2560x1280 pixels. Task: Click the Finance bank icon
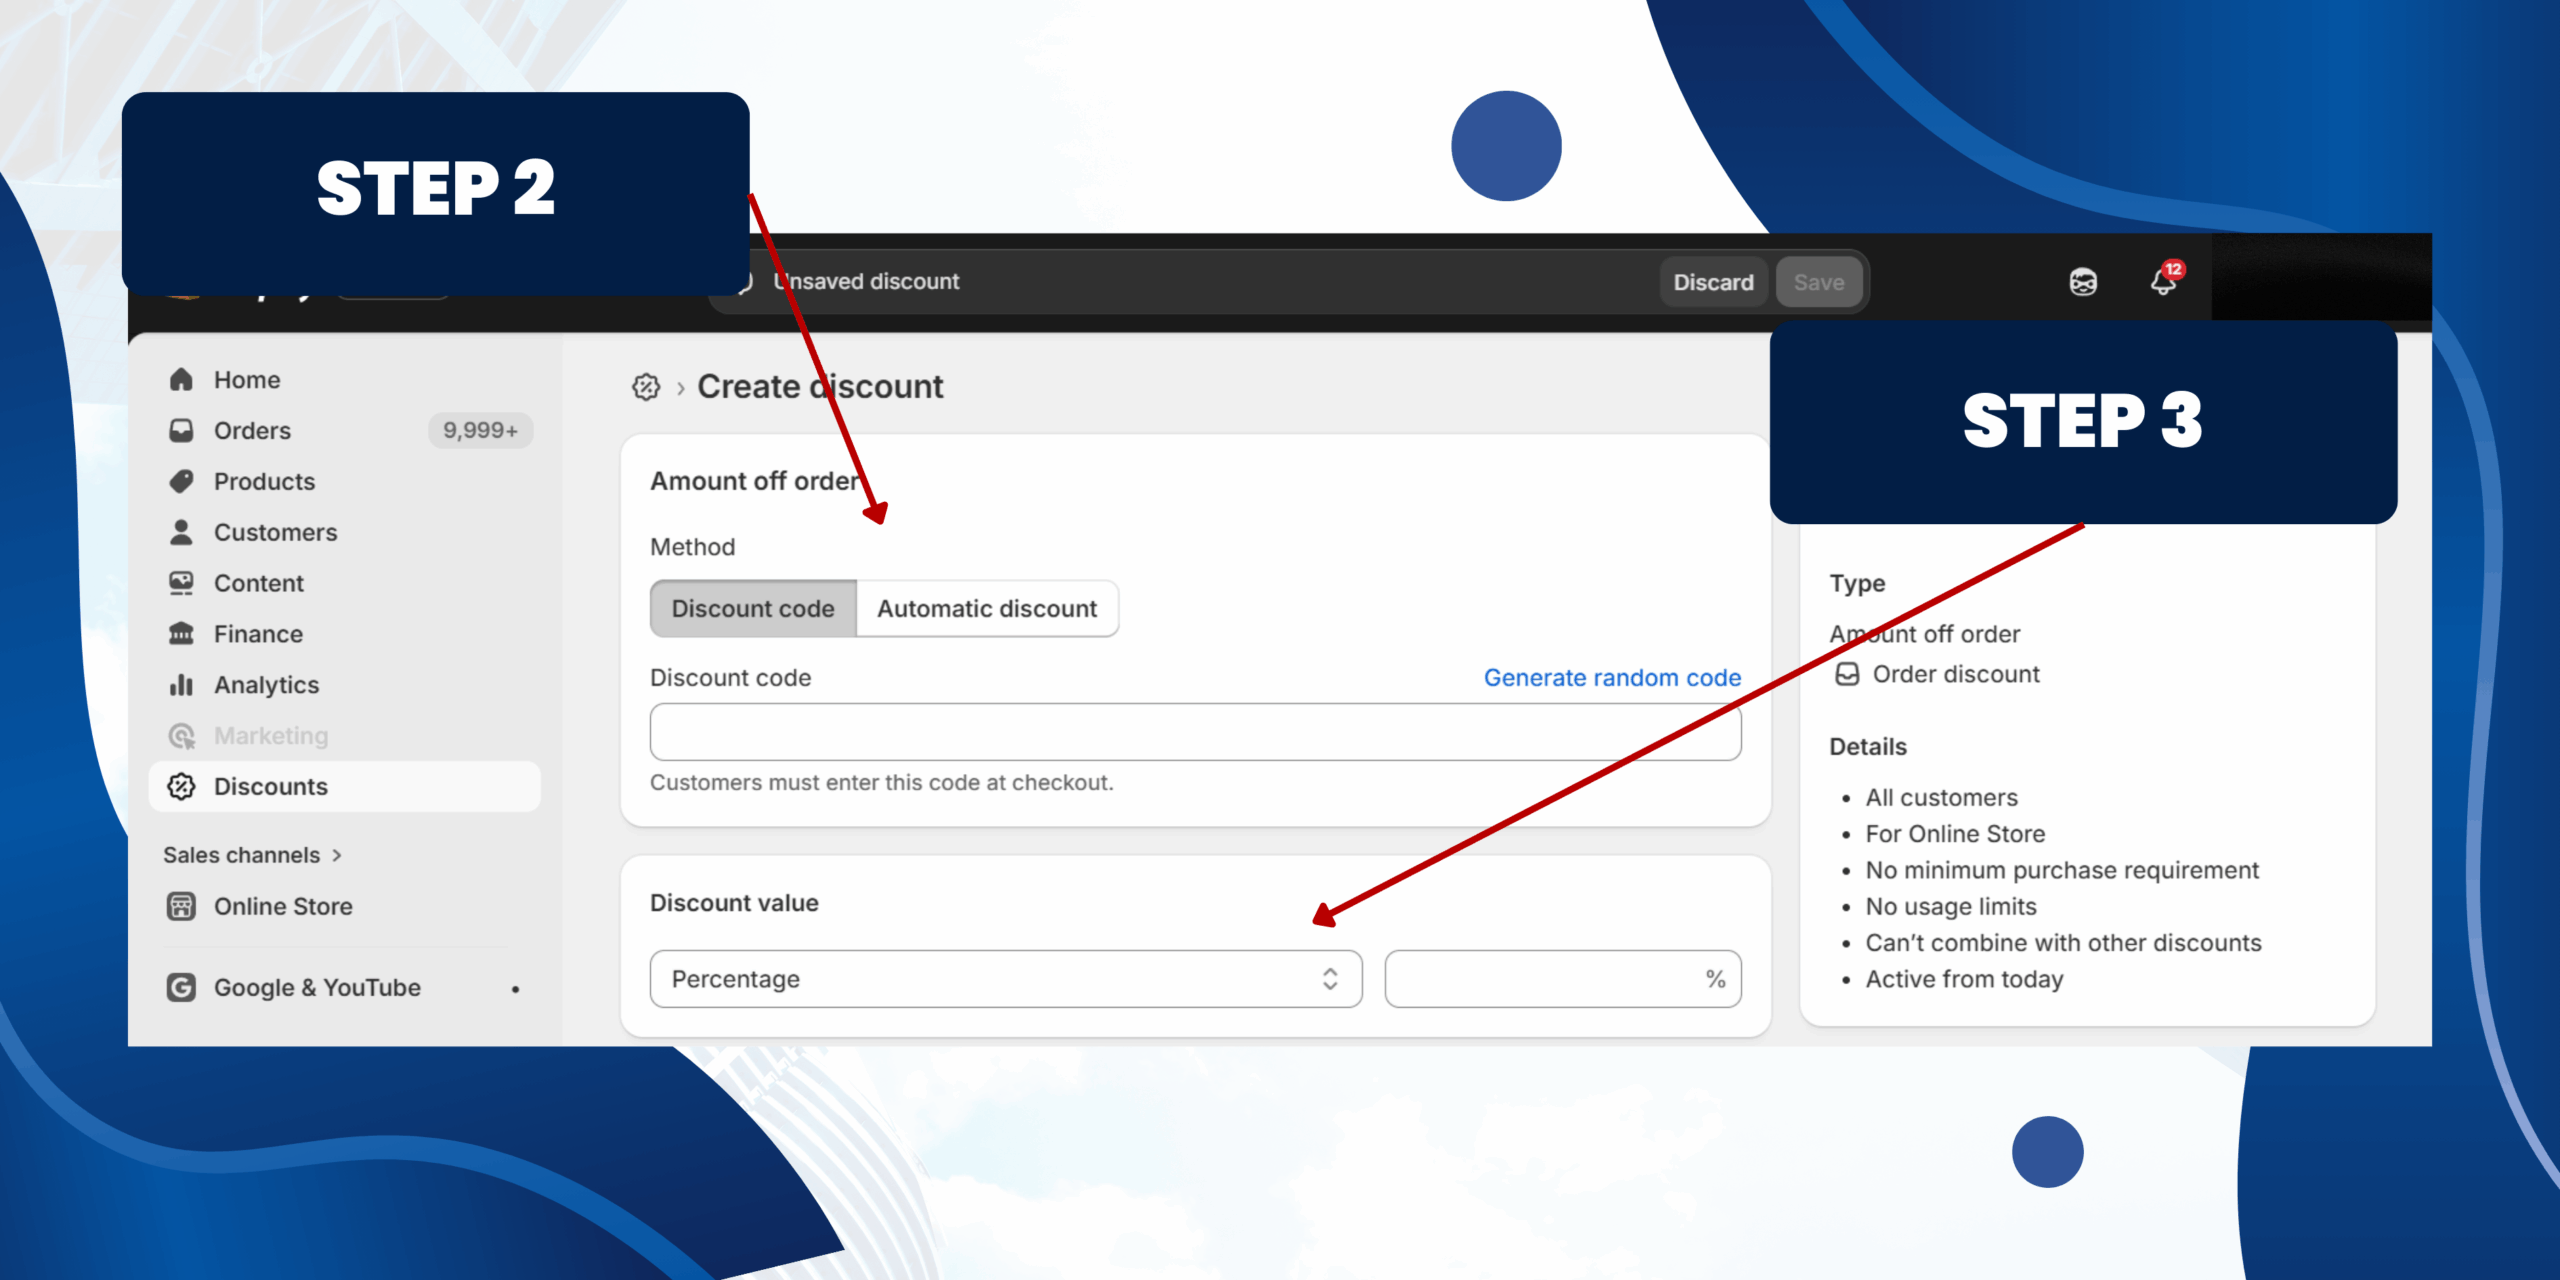[x=181, y=634]
